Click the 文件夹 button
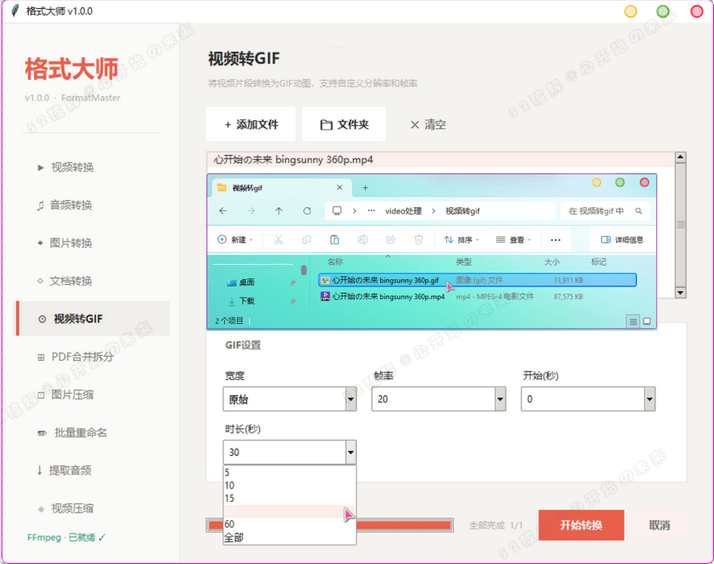 pyautogui.click(x=344, y=124)
